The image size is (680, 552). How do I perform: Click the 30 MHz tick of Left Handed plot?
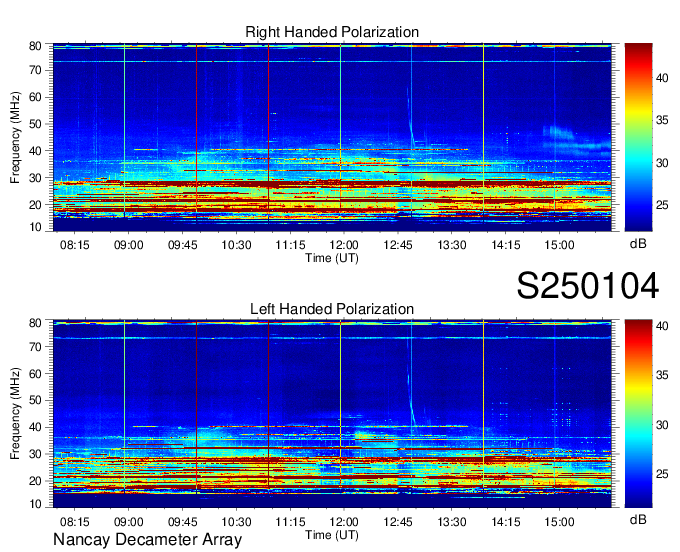click(35, 454)
